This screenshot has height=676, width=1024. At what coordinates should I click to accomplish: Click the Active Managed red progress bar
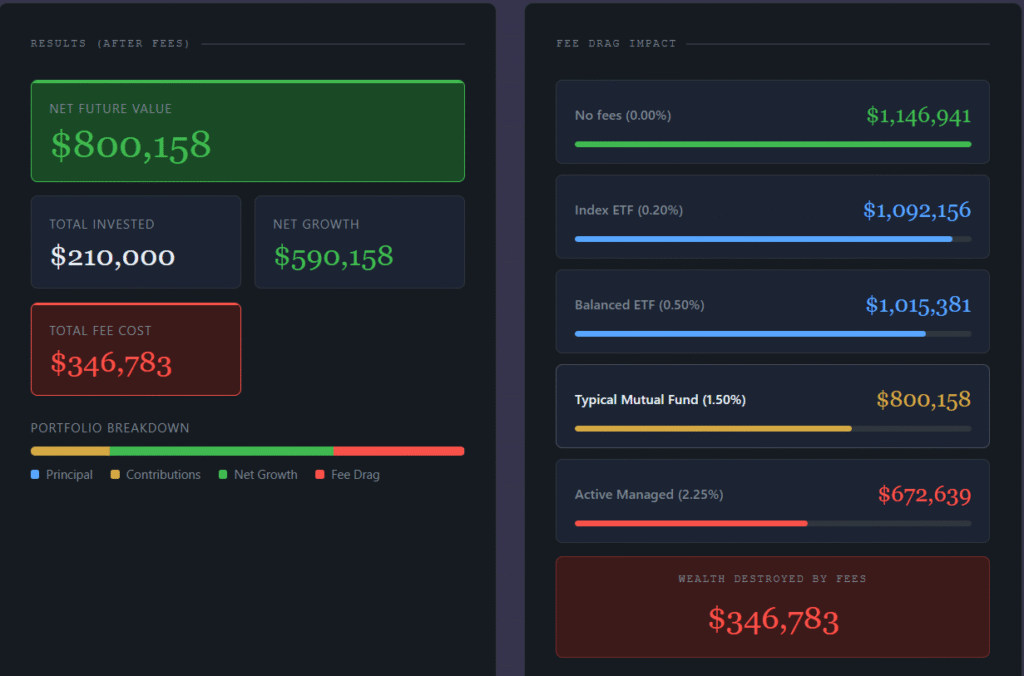690,523
